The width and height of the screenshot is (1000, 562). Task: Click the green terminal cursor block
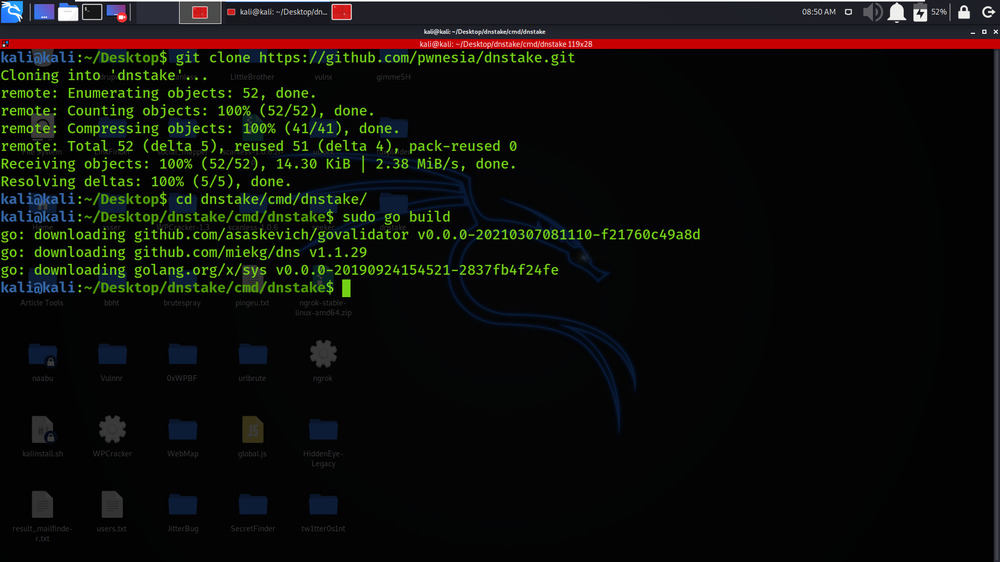346,288
